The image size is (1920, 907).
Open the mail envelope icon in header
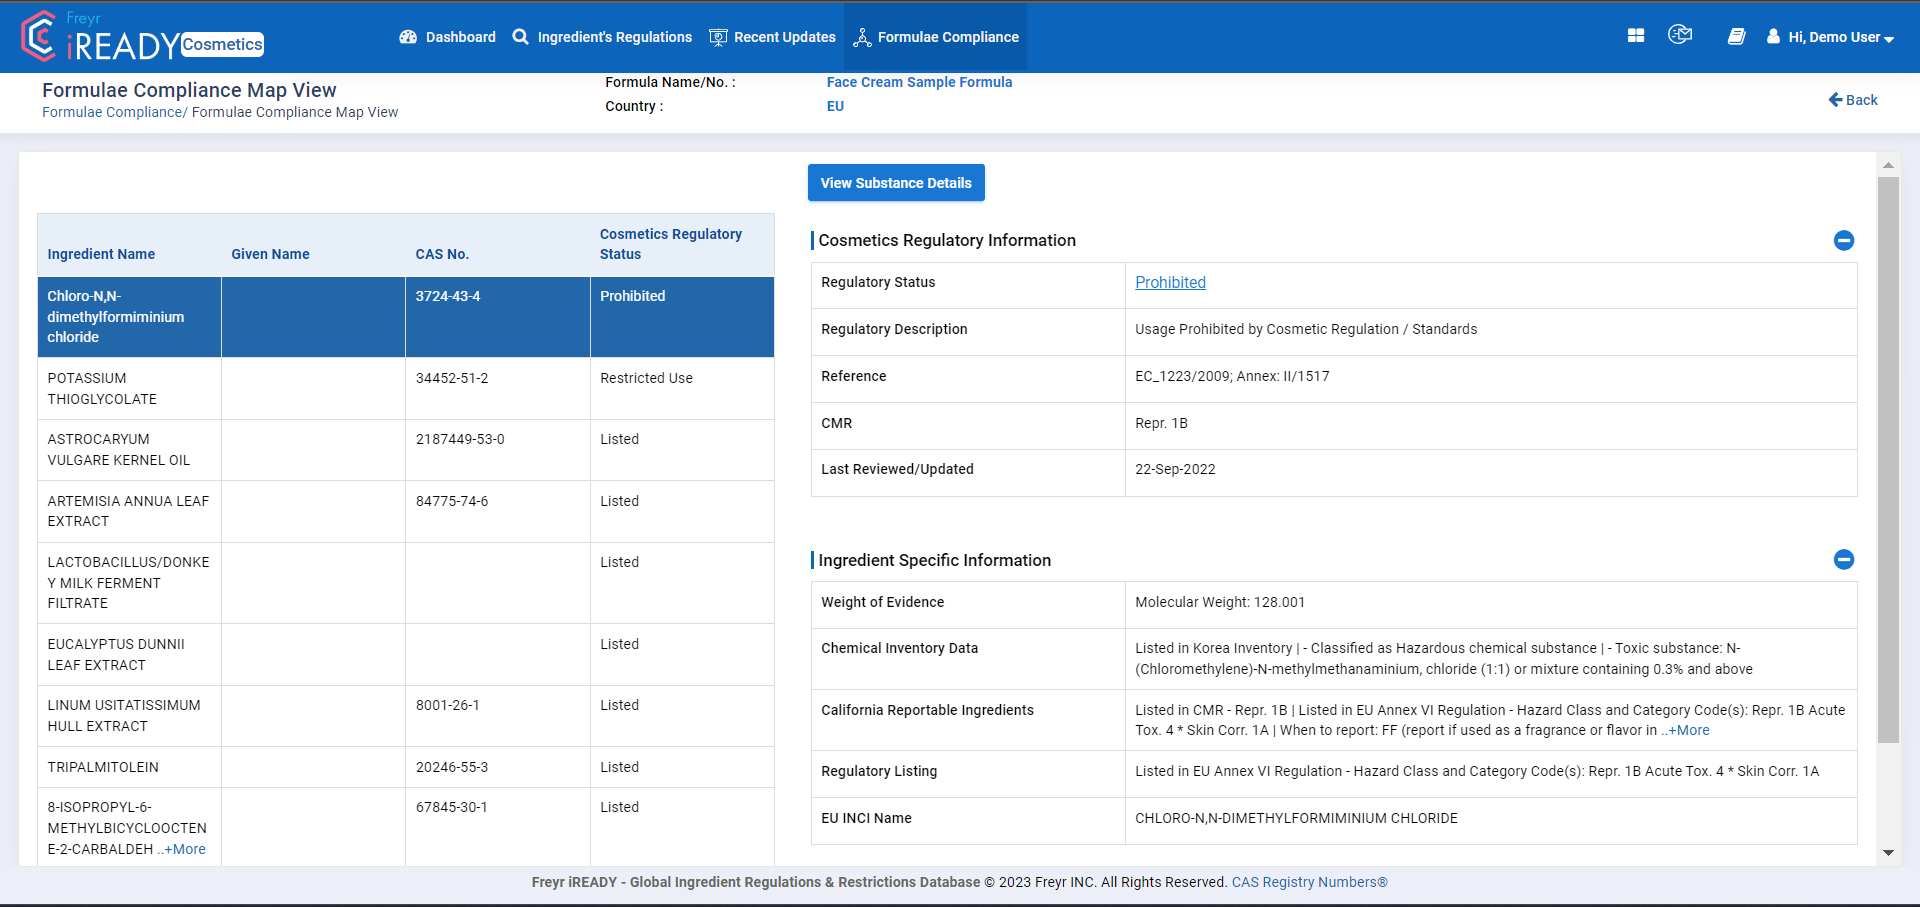pyautogui.click(x=1680, y=35)
